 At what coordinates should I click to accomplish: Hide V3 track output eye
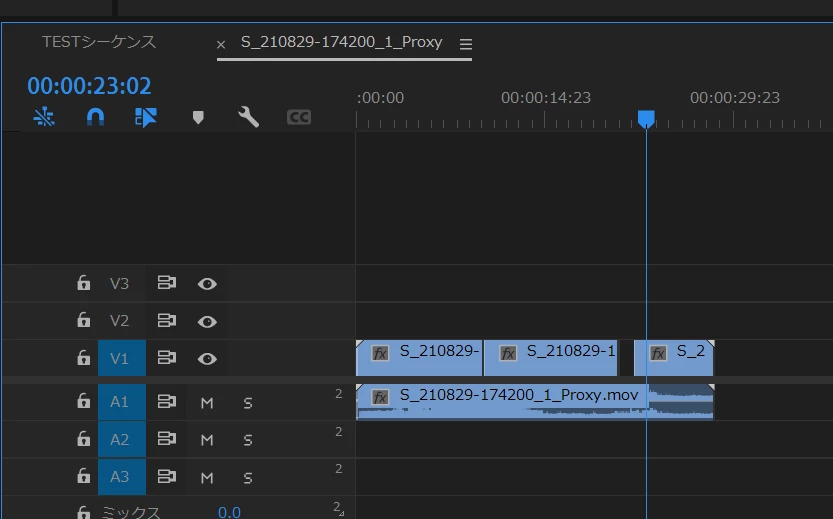207,284
